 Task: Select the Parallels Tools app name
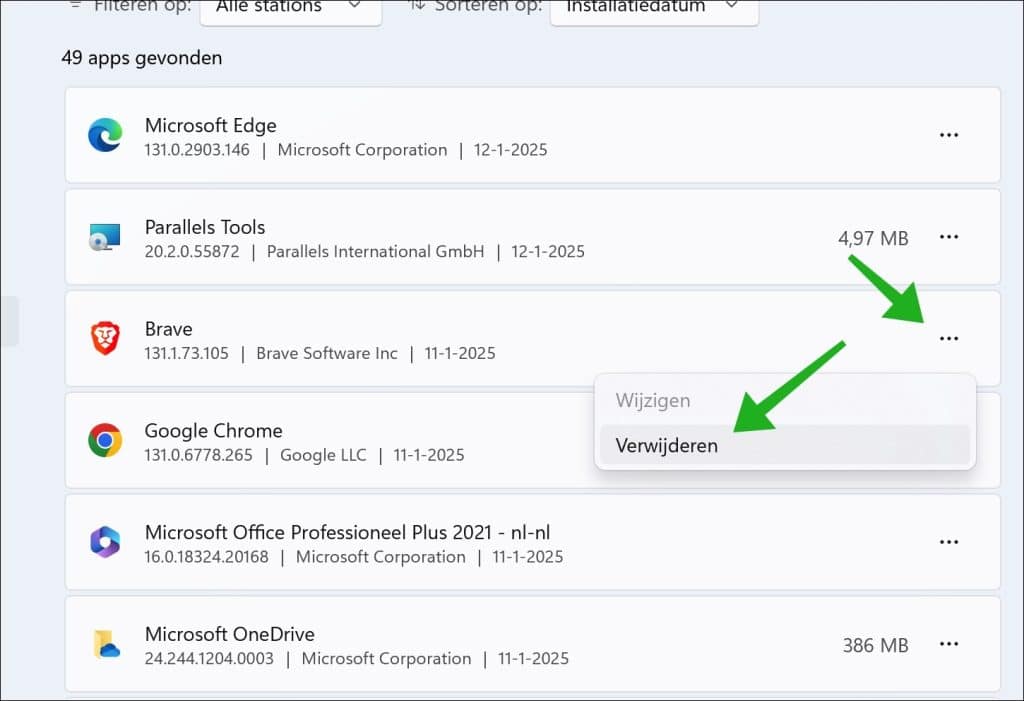(x=205, y=227)
